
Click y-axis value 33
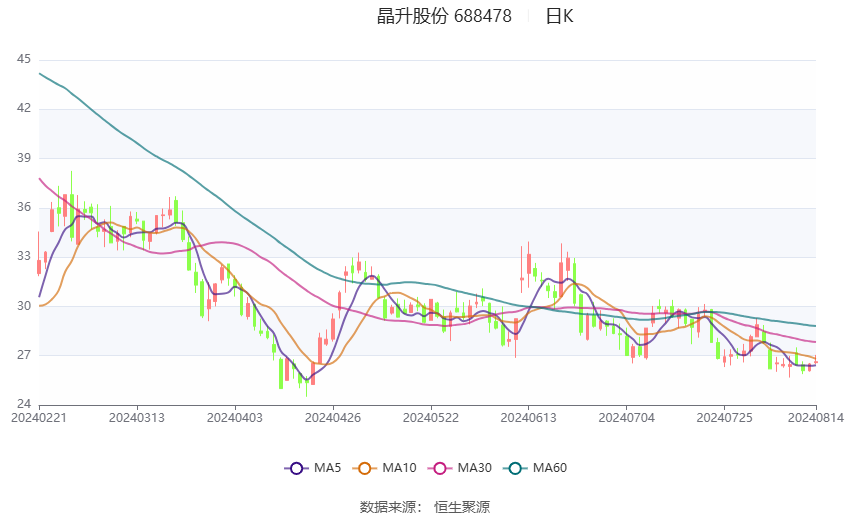[24, 256]
